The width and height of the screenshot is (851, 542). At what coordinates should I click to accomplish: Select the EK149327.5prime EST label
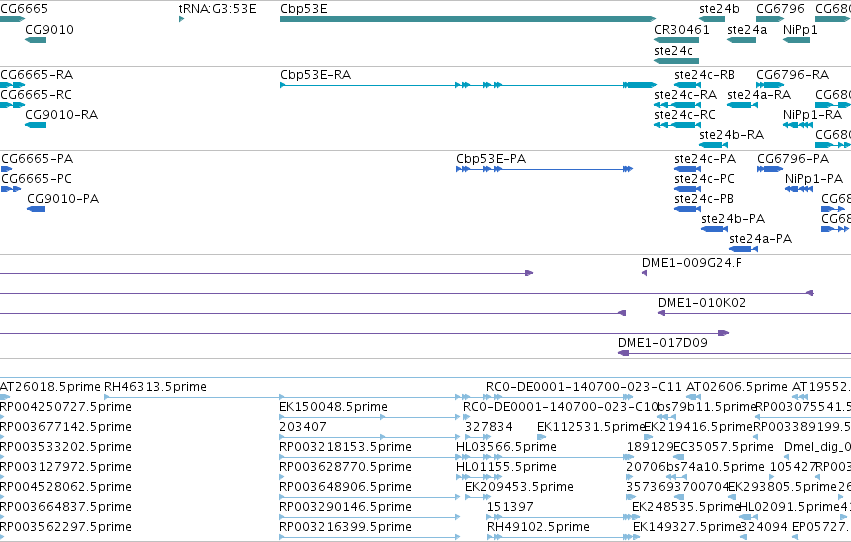687,527
